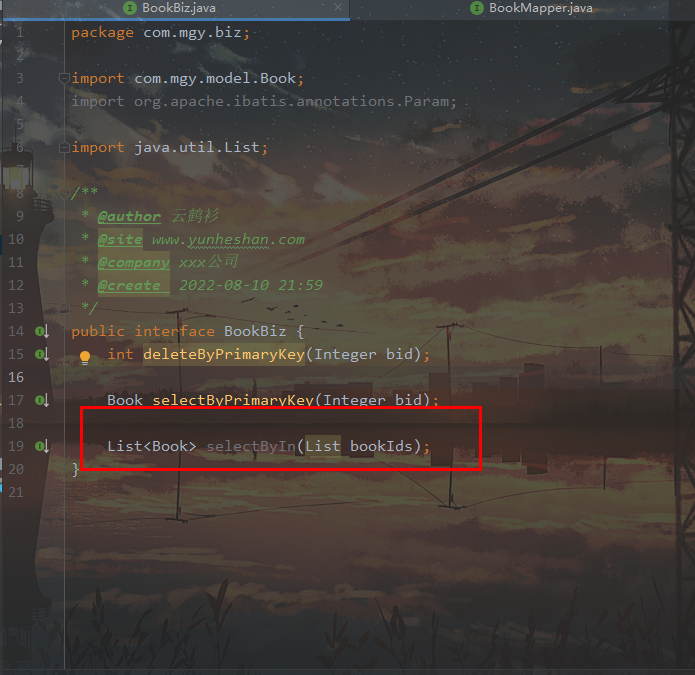Click the selectByPrimaryKey method name

point(233,400)
